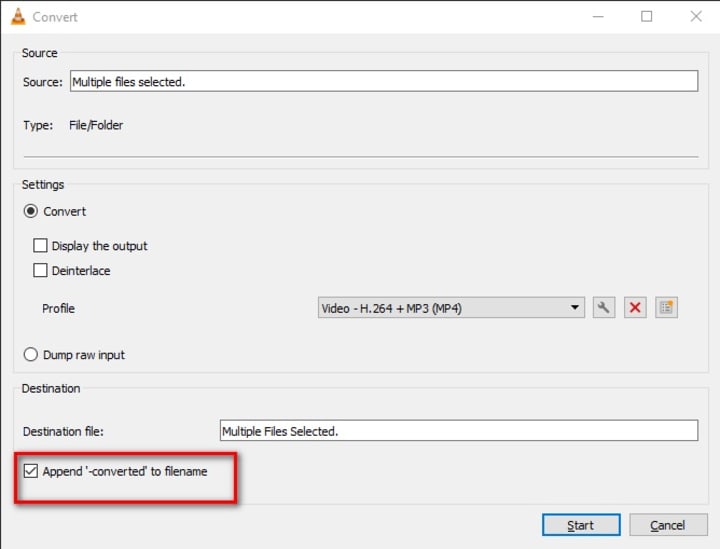Close the Convert dialog window
Screen dimensions: 720x549
(x=696, y=17)
